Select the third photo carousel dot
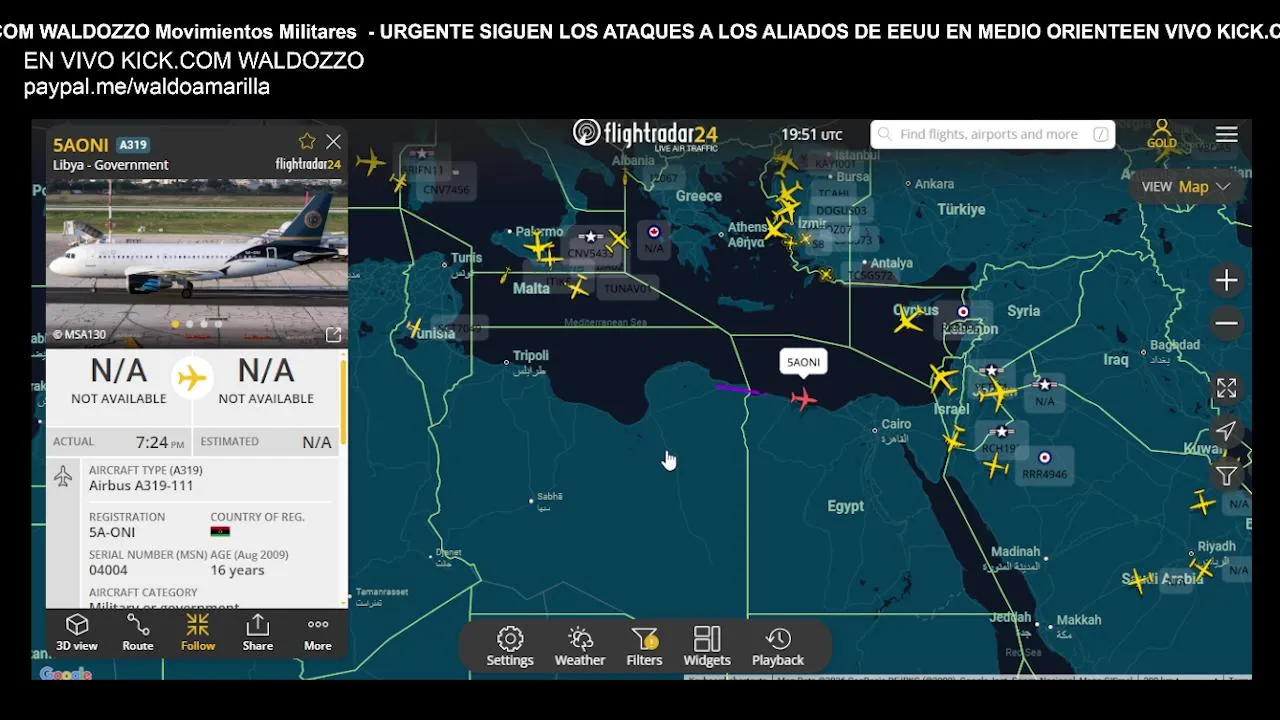The height and width of the screenshot is (720, 1280). coord(204,324)
